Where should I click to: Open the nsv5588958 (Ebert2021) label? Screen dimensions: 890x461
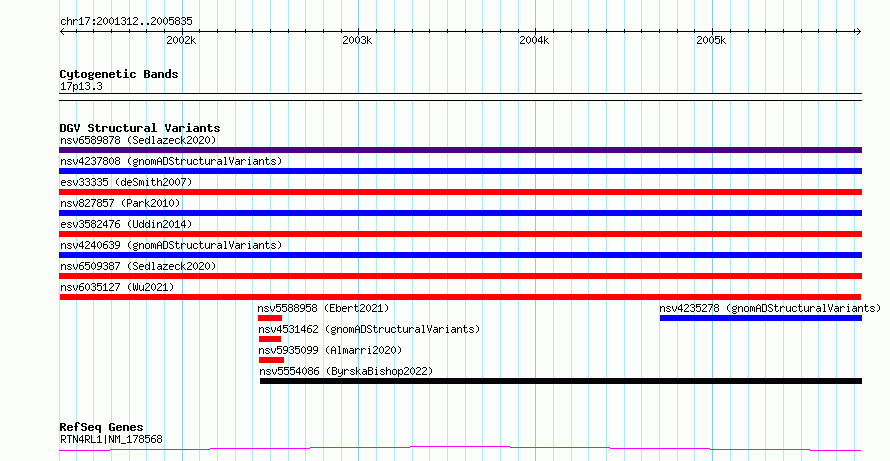pos(324,308)
